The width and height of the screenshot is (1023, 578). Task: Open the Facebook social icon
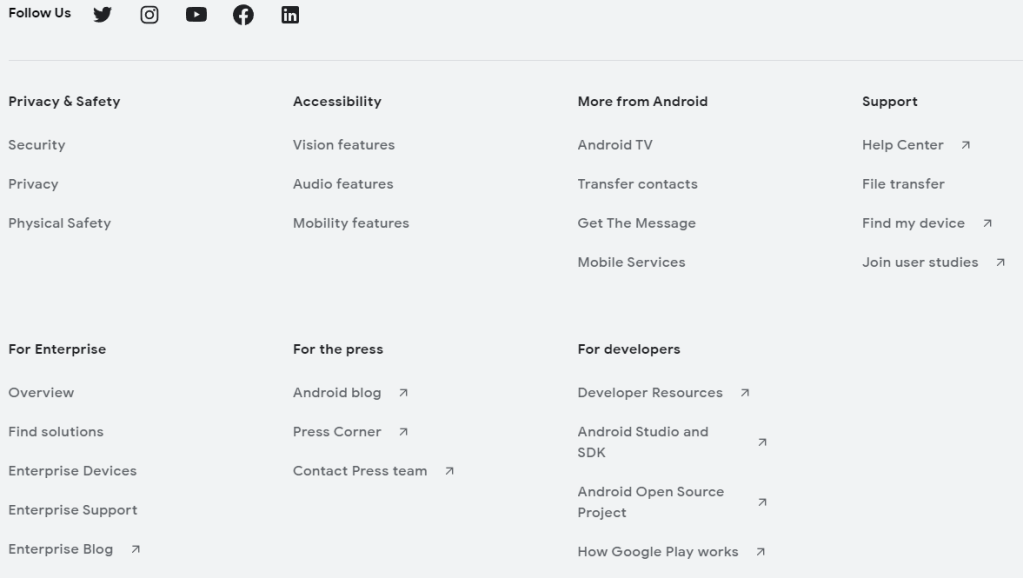click(243, 15)
